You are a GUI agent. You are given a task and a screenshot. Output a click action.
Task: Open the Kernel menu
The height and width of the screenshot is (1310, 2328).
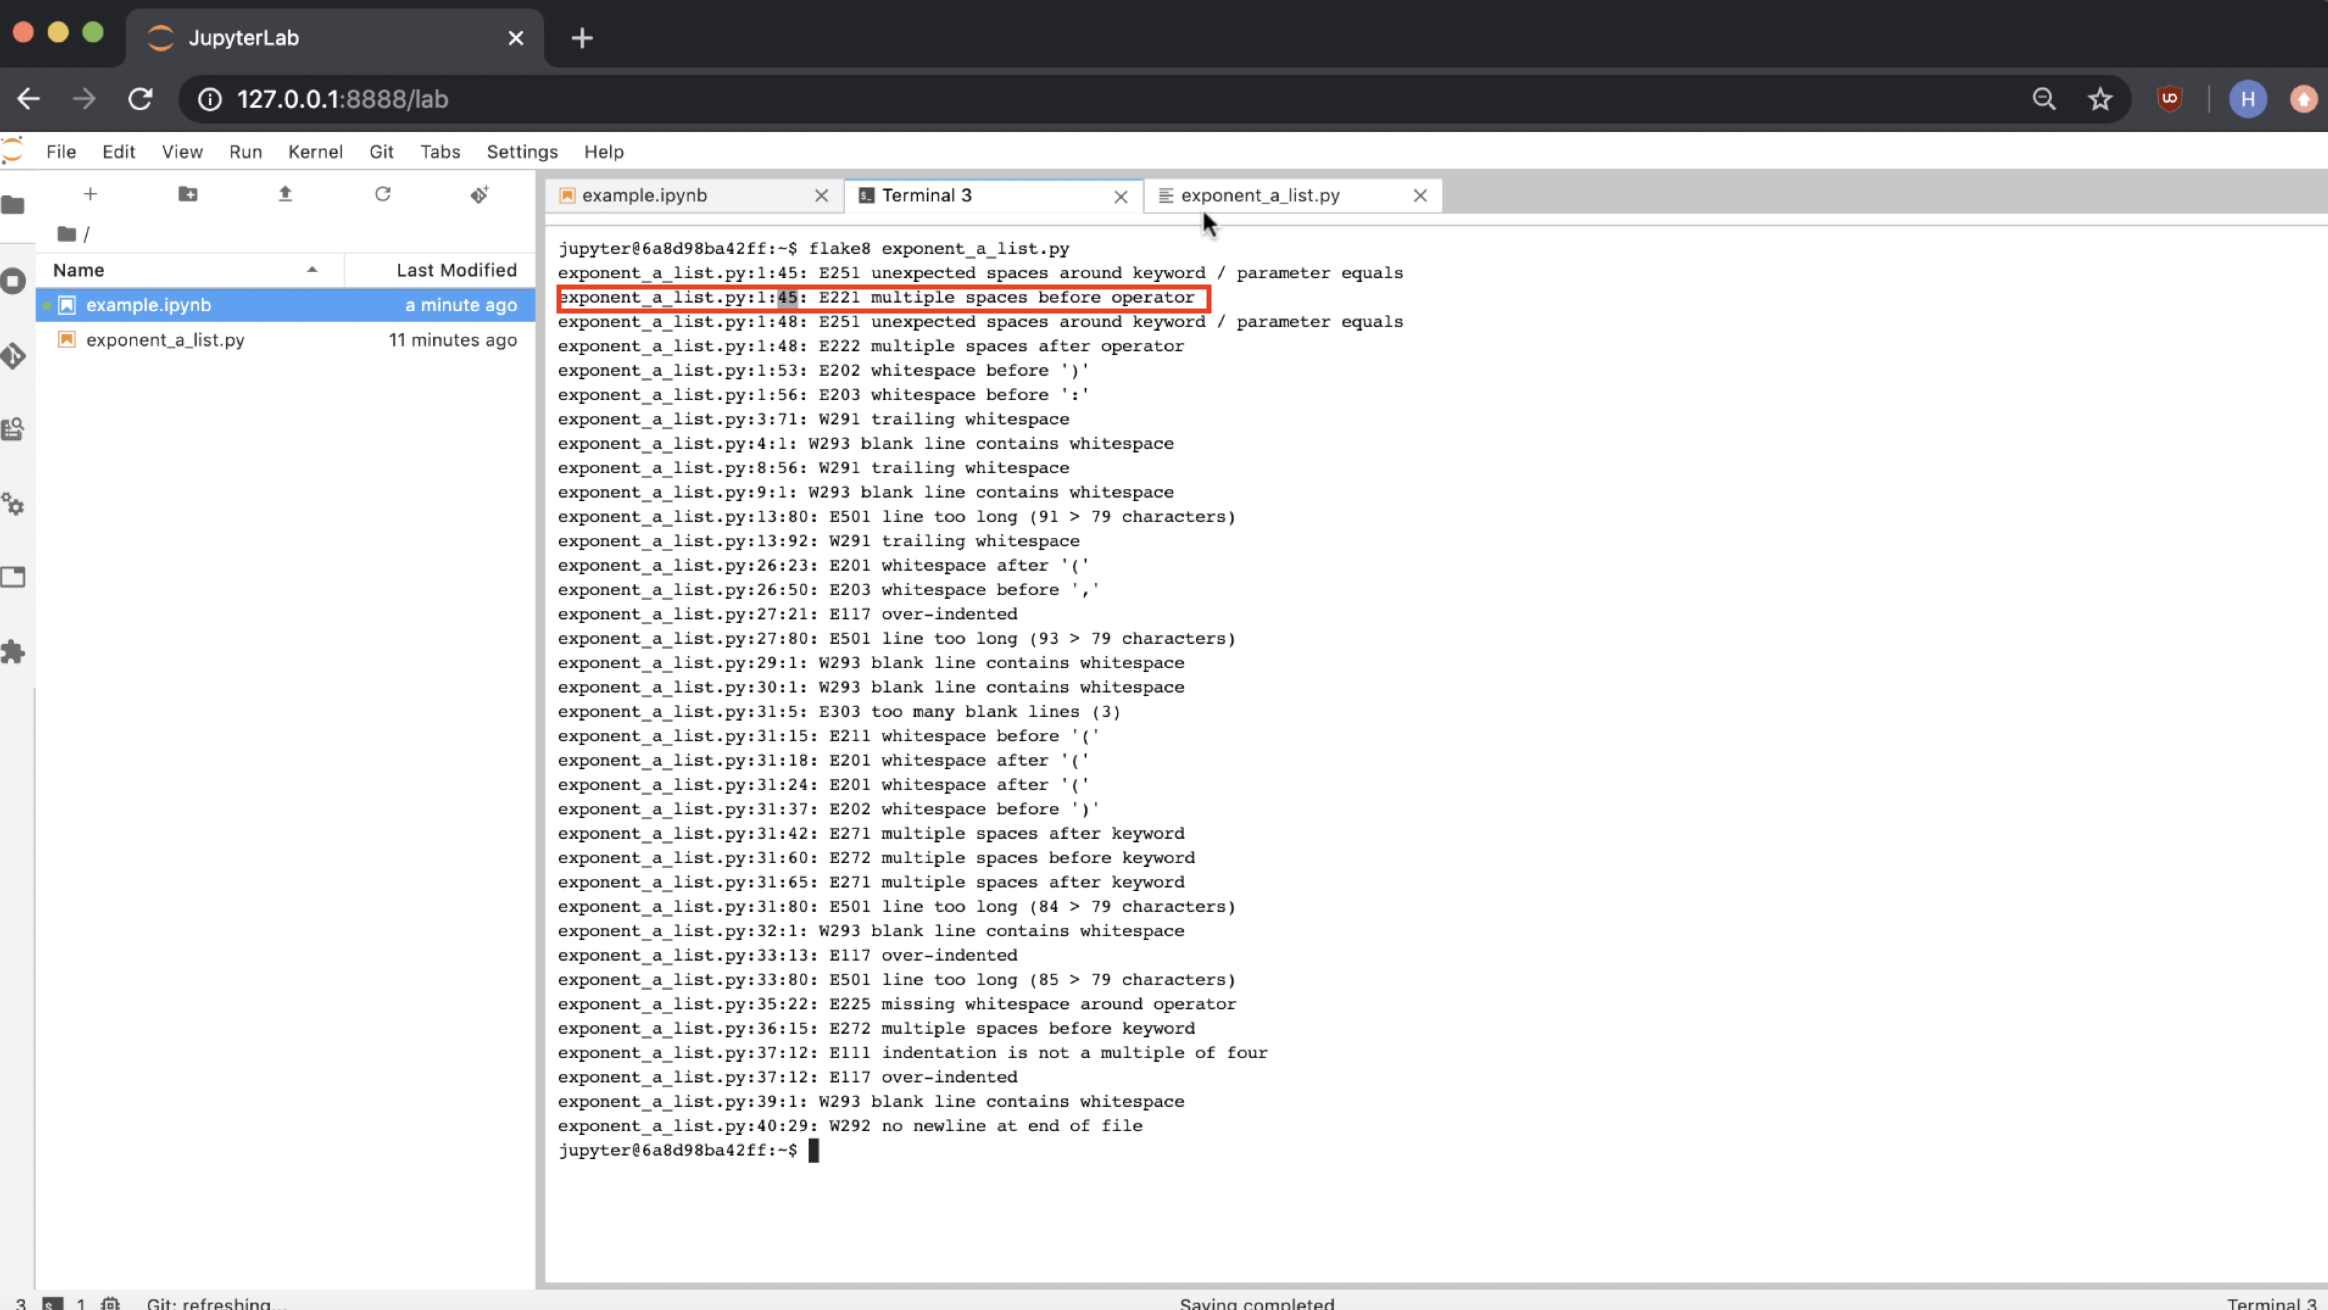click(x=315, y=152)
